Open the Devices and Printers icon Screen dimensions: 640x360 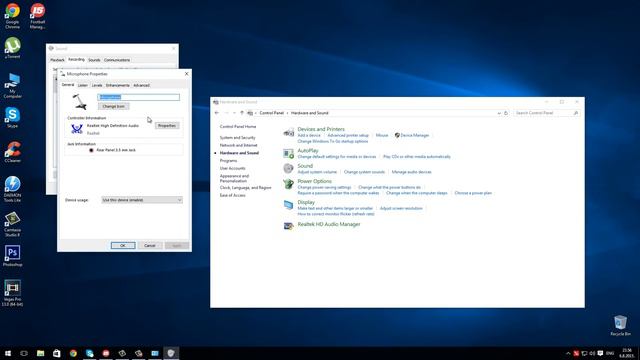tap(289, 132)
